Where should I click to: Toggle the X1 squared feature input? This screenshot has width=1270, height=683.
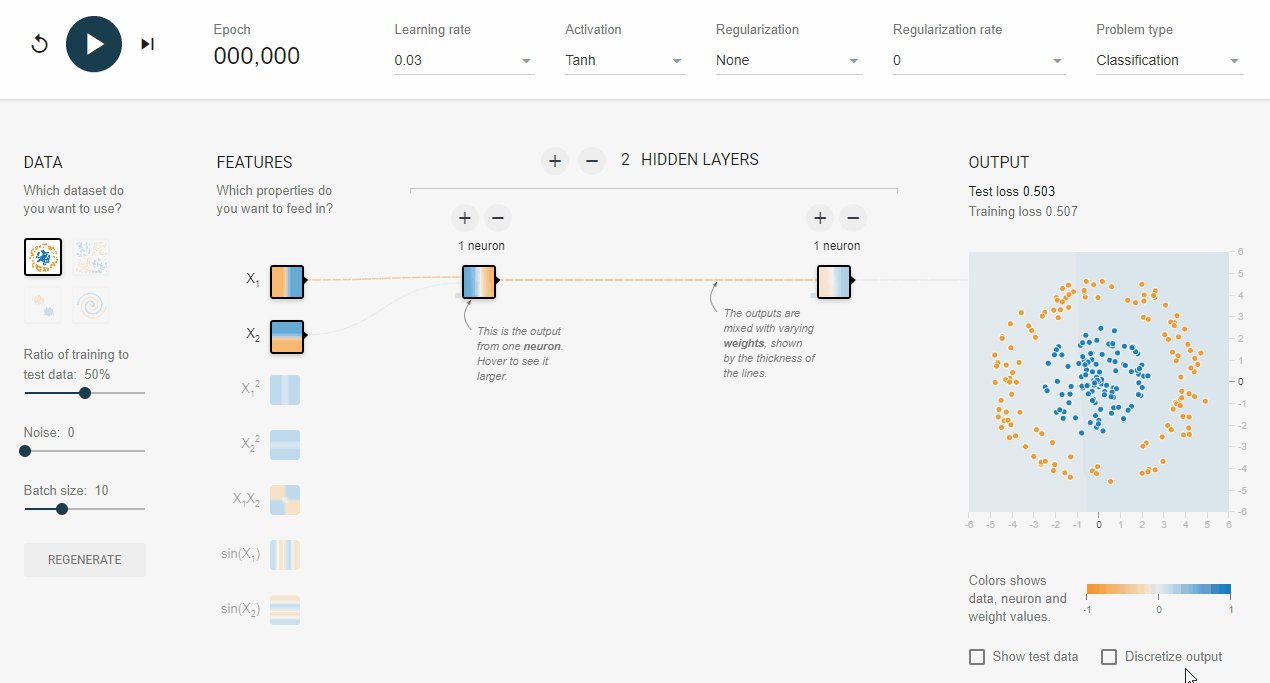(x=285, y=389)
